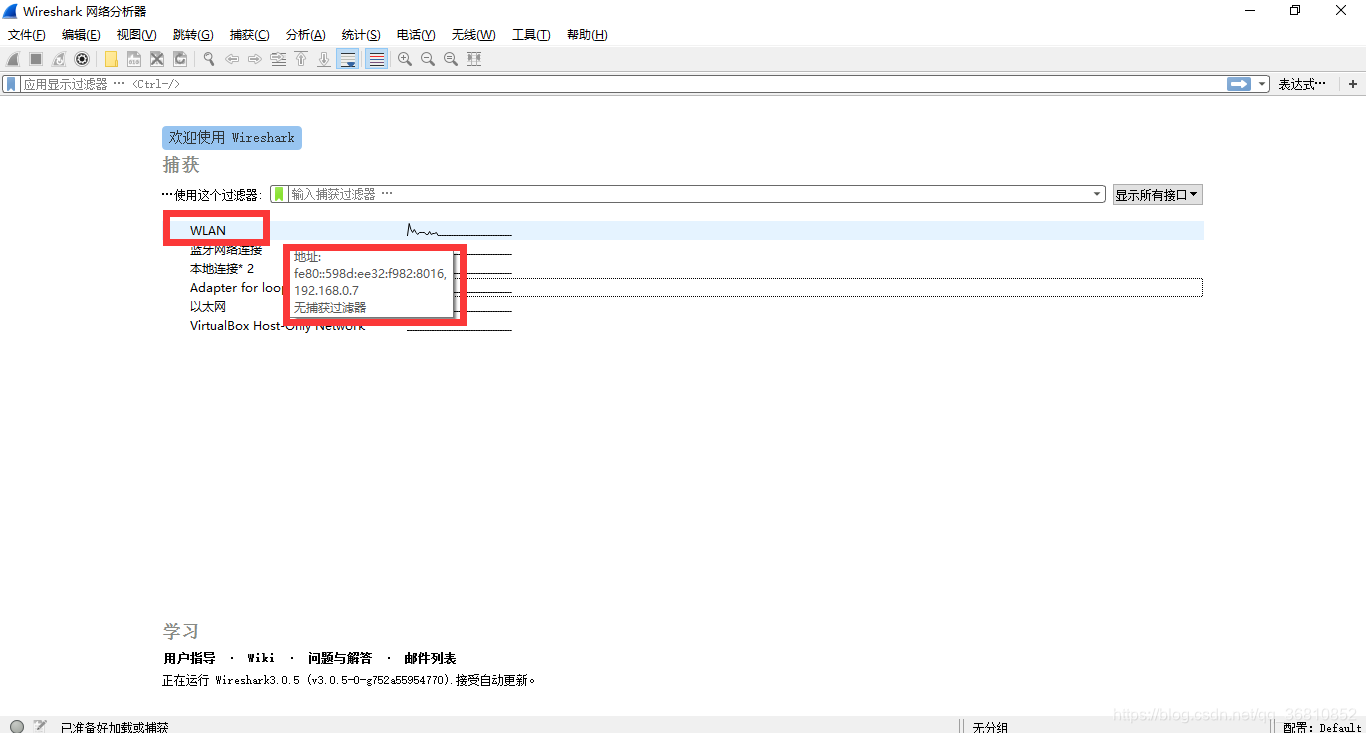Save the capture file via toolbar icon

tap(134, 59)
